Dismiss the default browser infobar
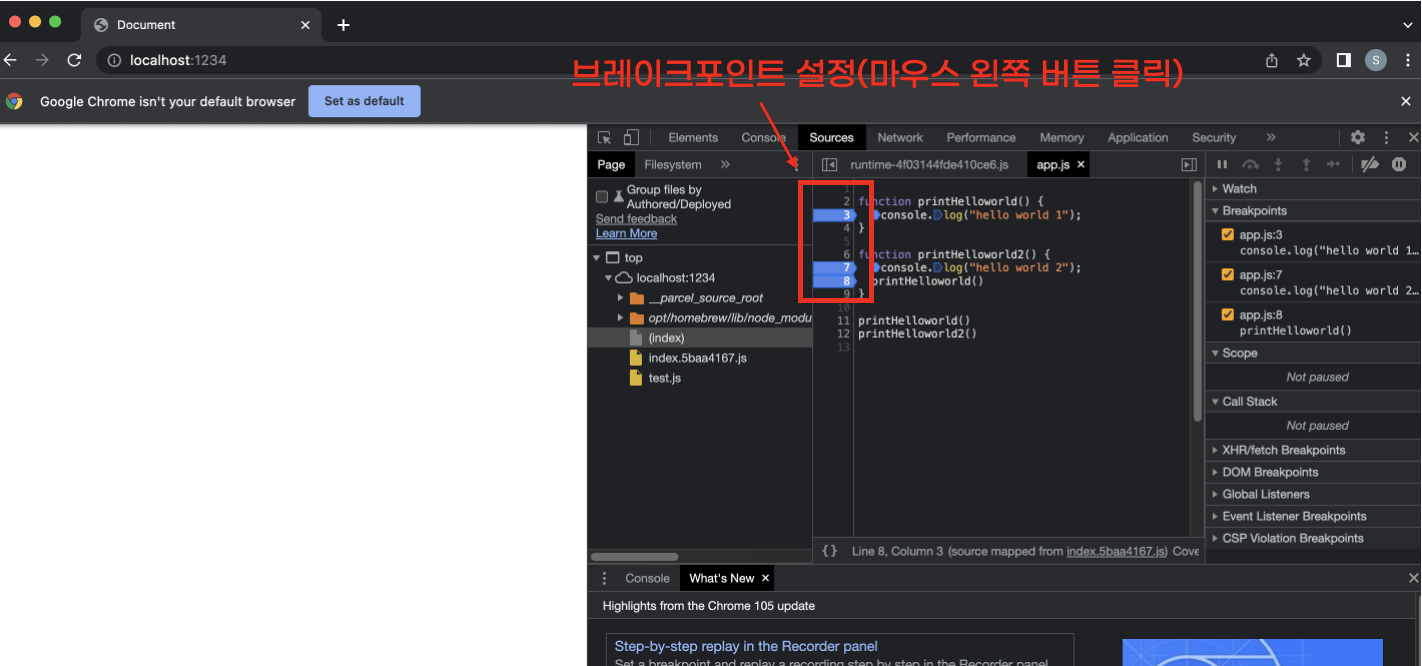1422x666 pixels. 1406,101
